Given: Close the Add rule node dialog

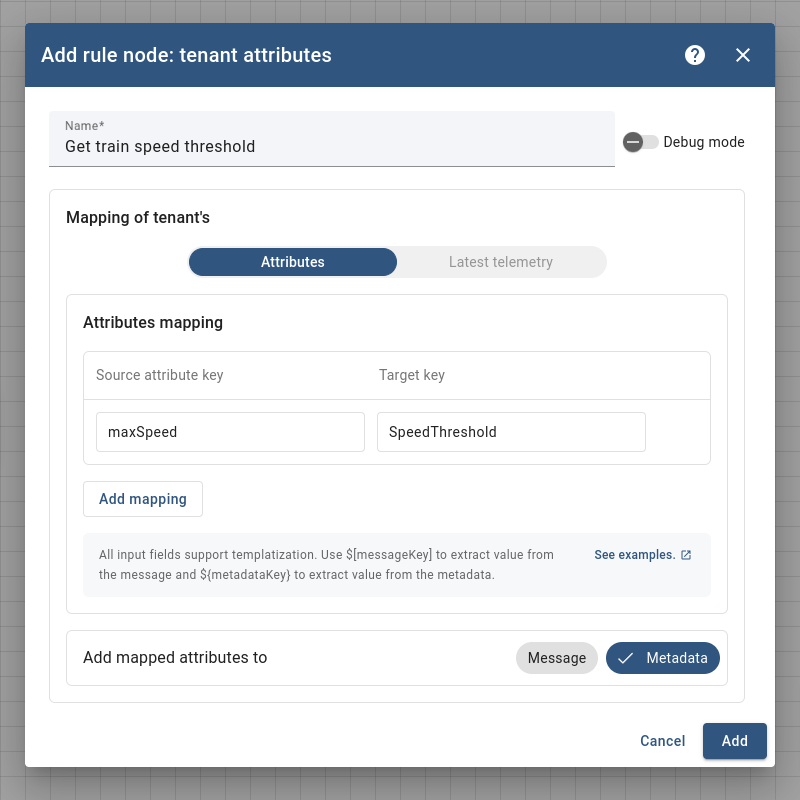Looking at the screenshot, I should [x=743, y=55].
